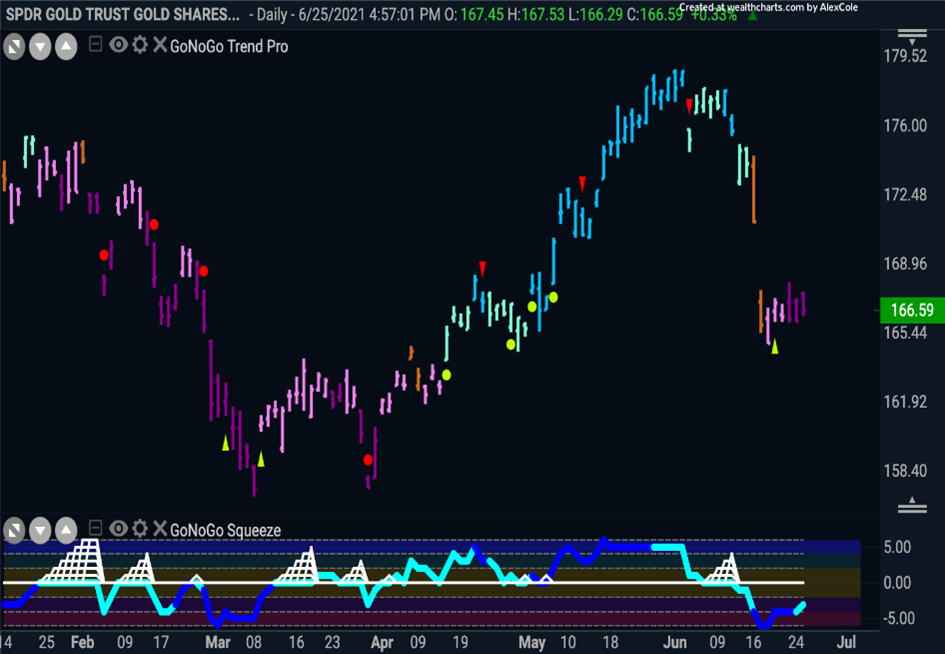Image resolution: width=945 pixels, height=654 pixels.
Task: Click the Apr date axis label
Action: click(x=382, y=642)
